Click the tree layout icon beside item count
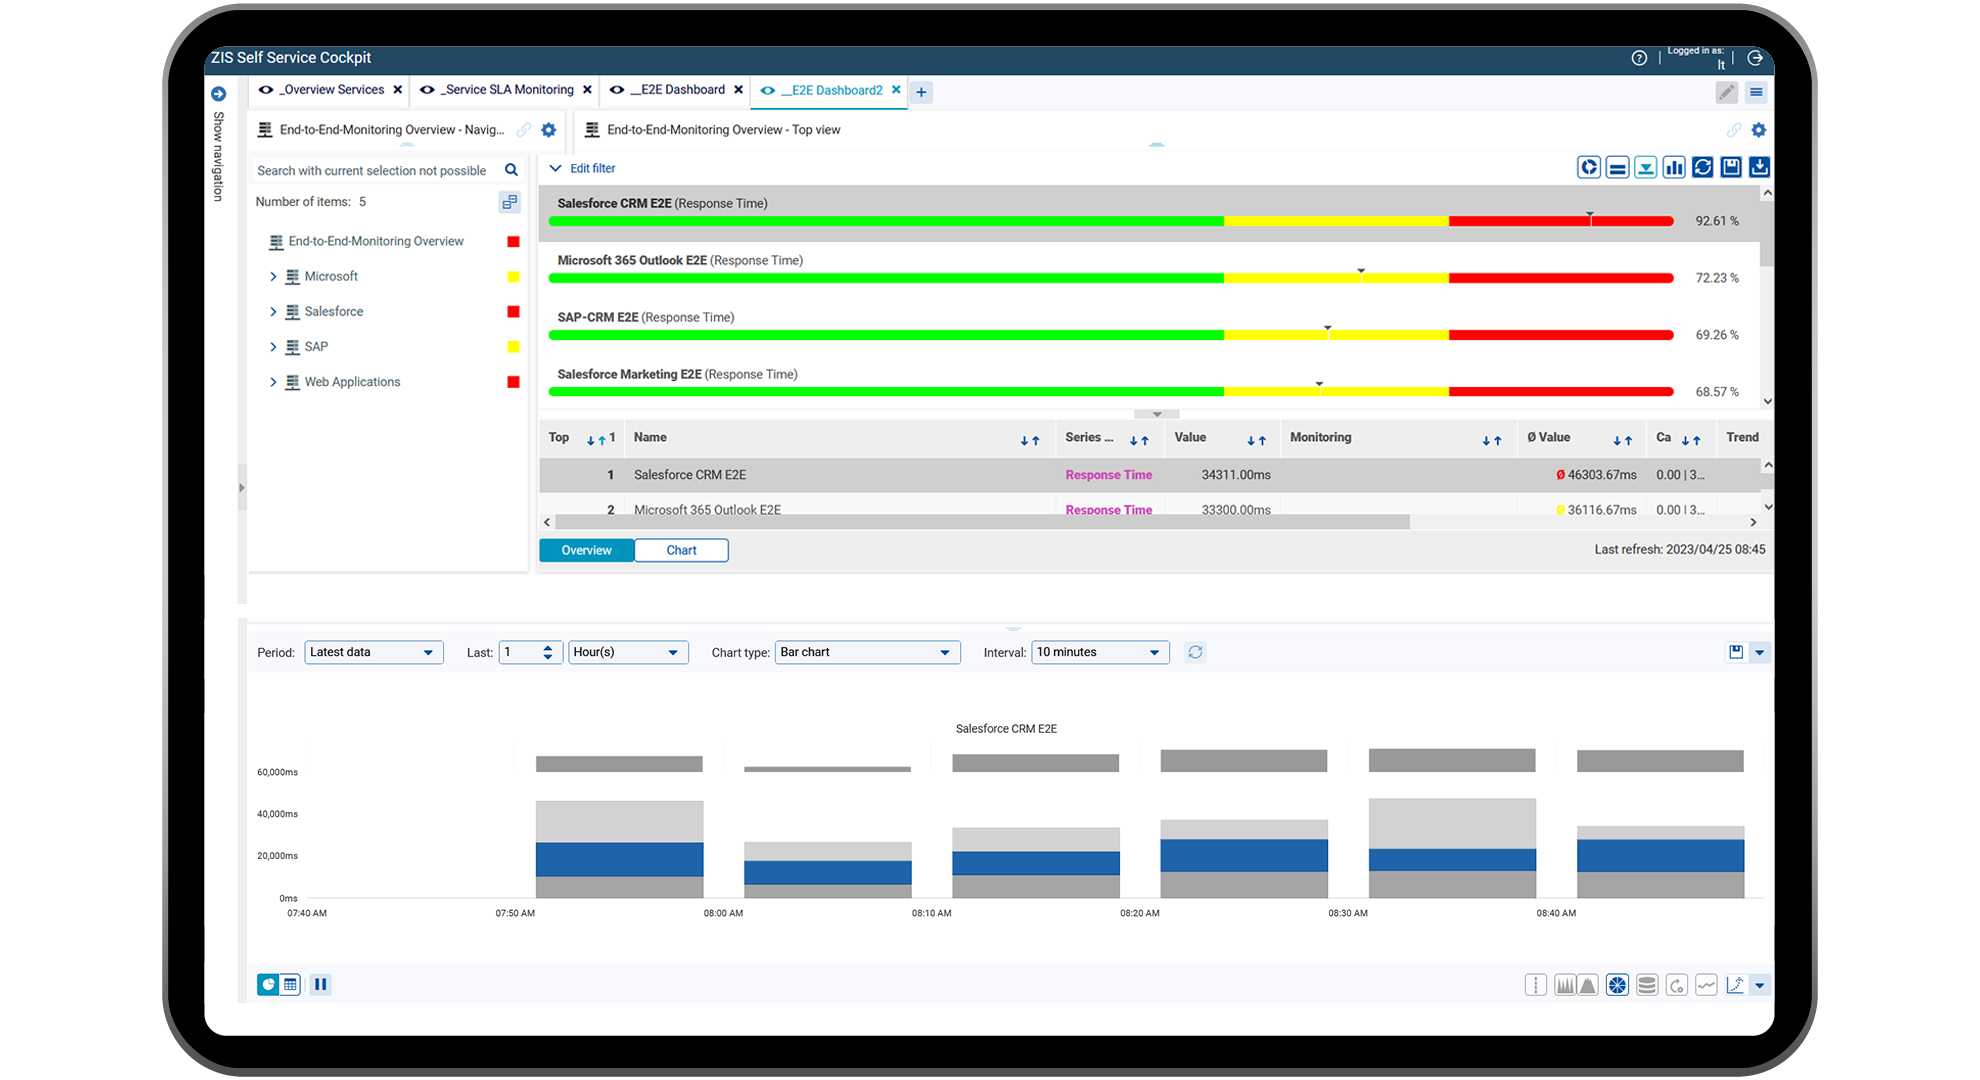This screenshot has height=1080, width=1980. click(510, 202)
